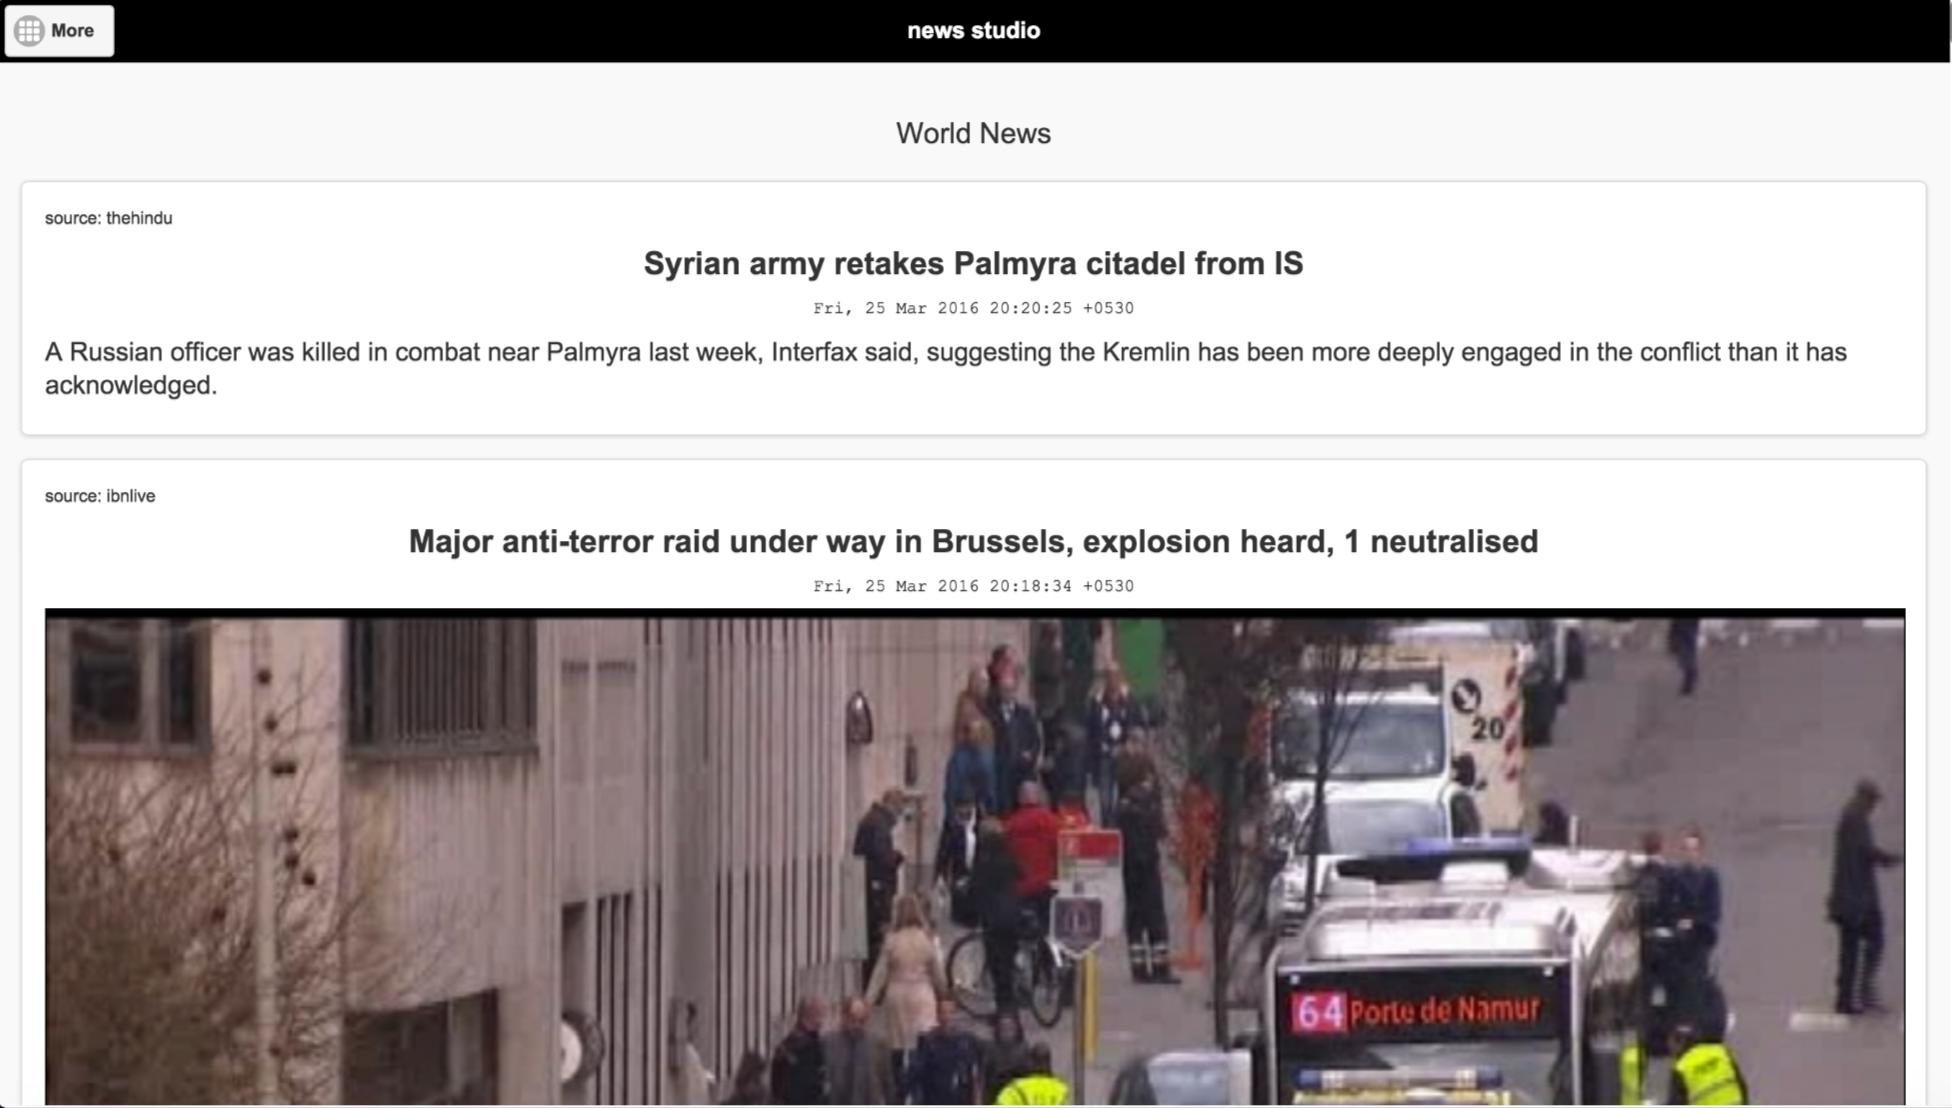Click the source: ibnlive label

point(100,496)
